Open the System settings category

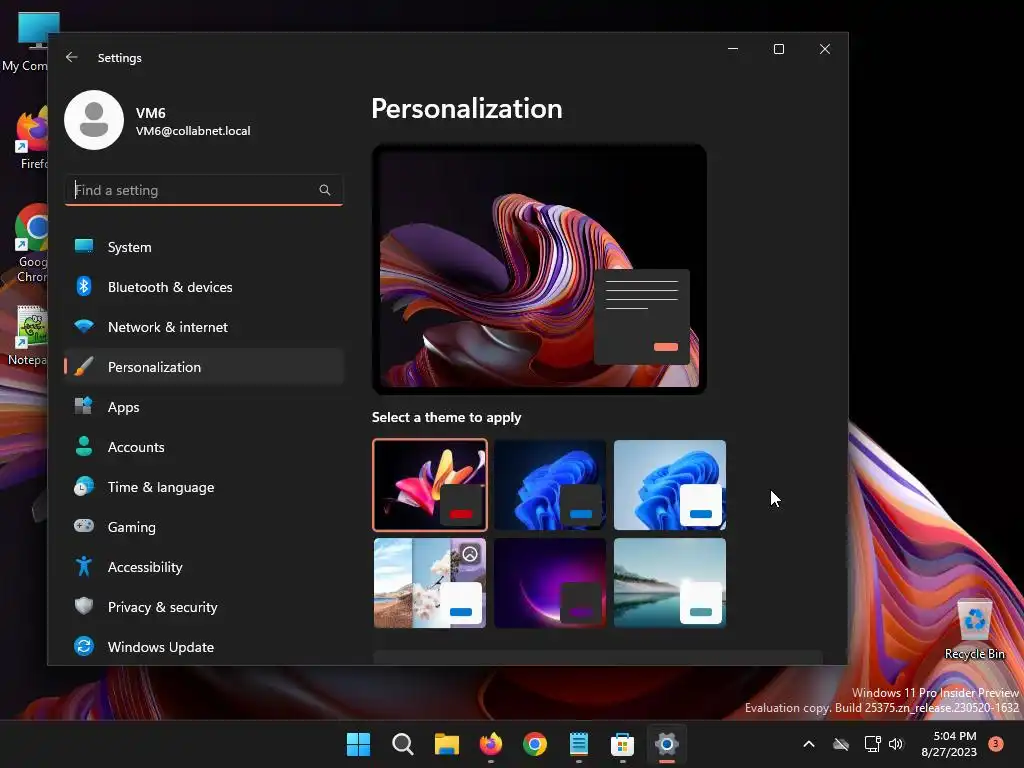(x=204, y=247)
